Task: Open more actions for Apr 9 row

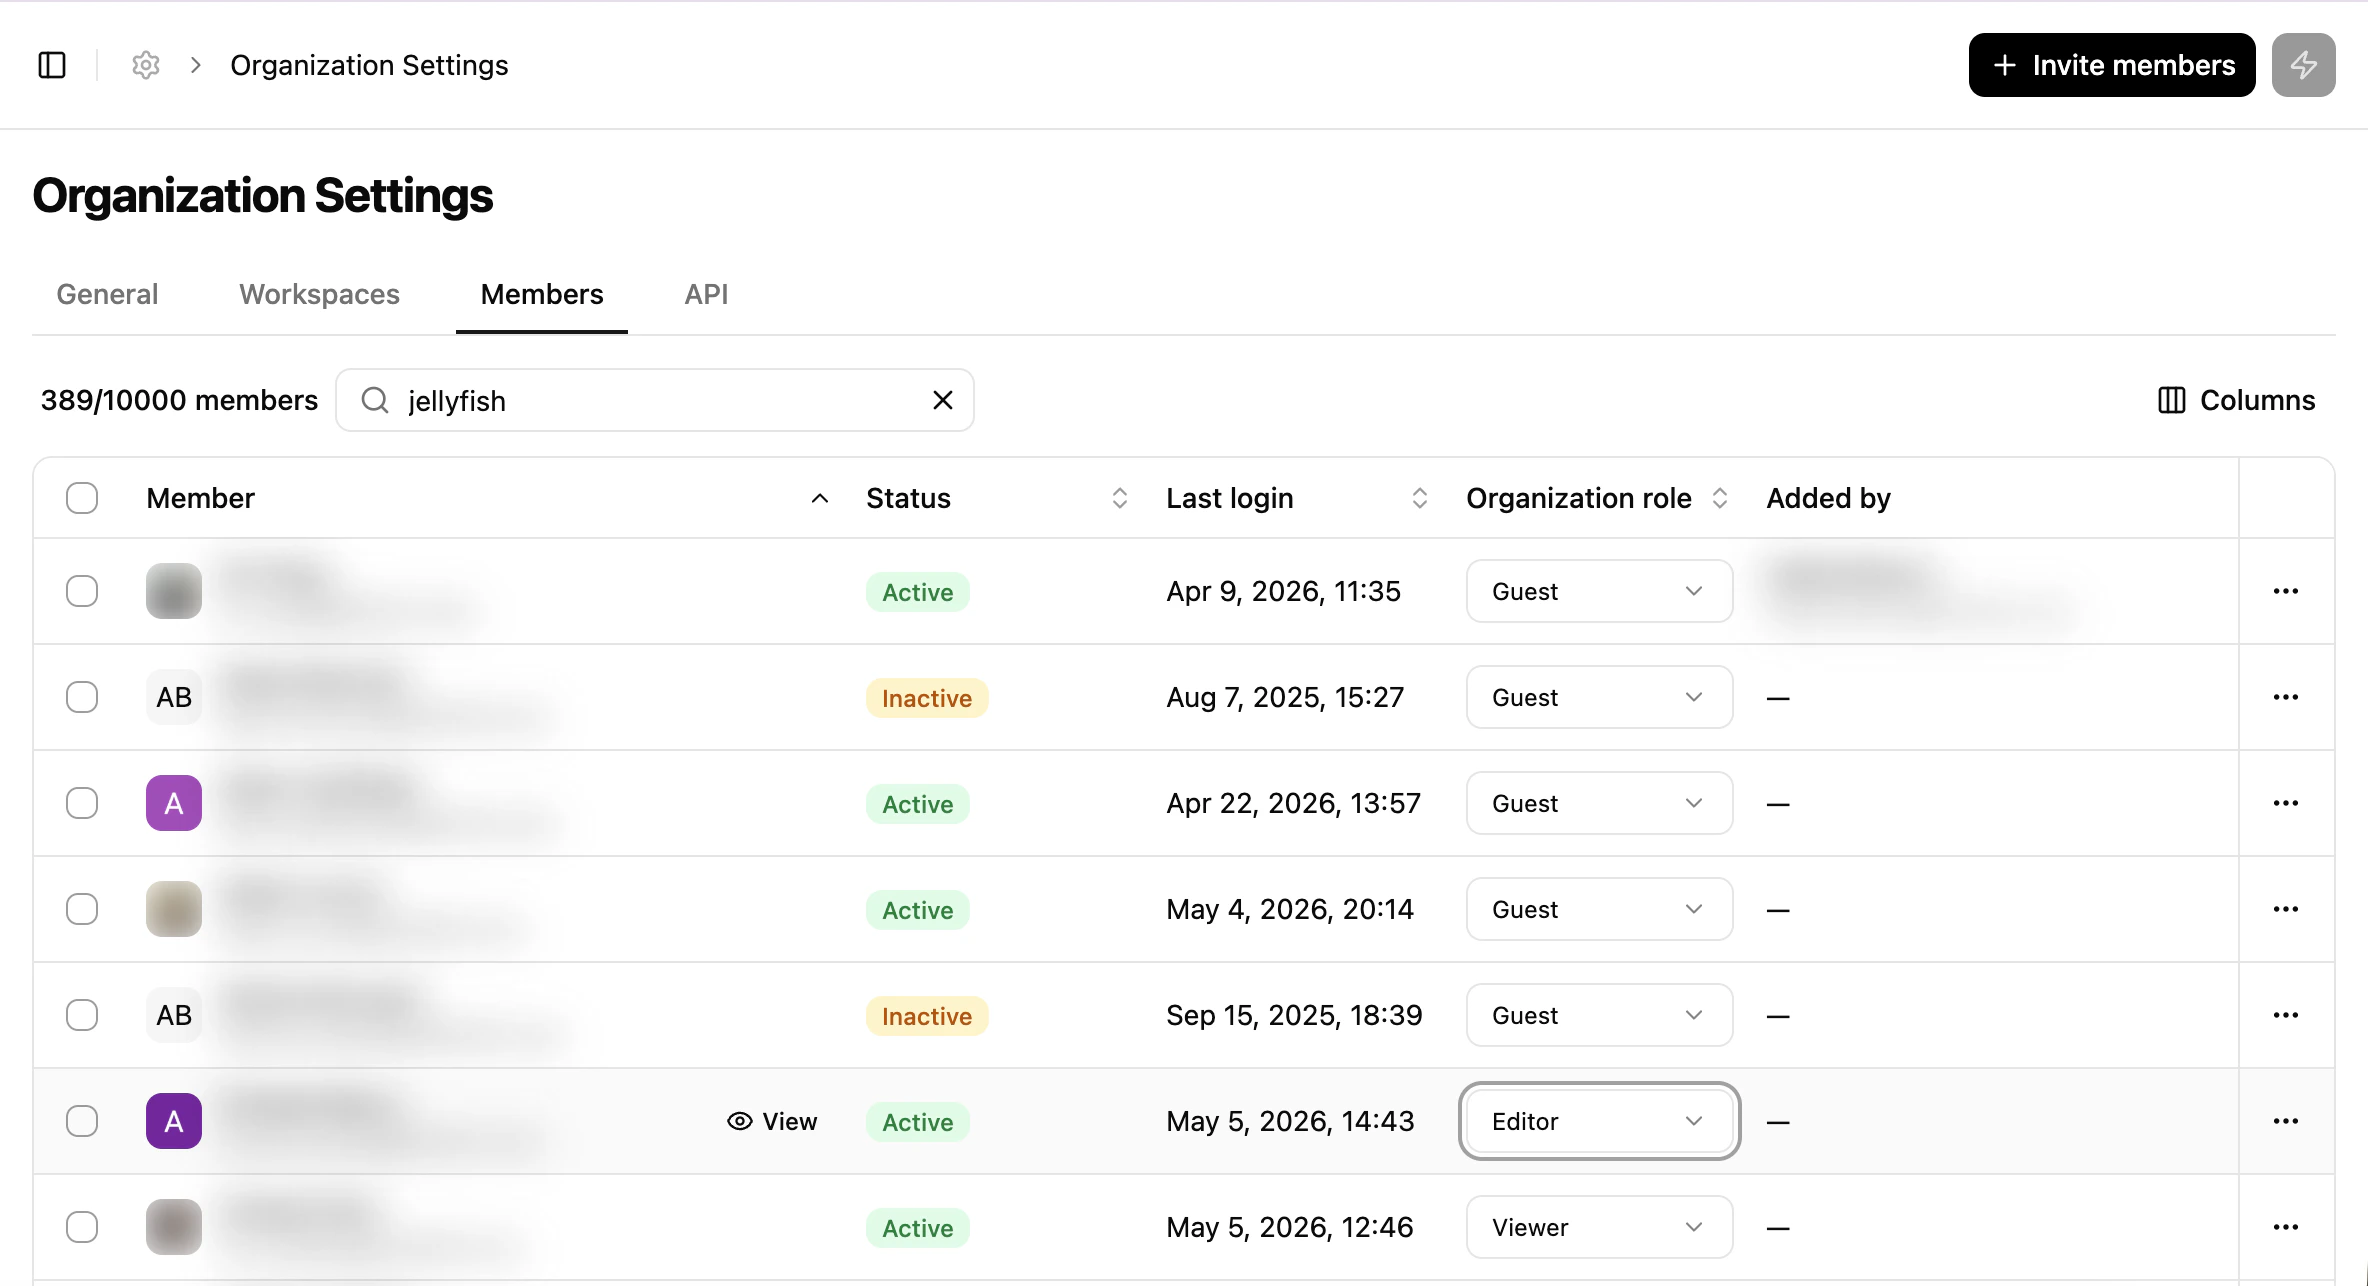Action: (2286, 591)
